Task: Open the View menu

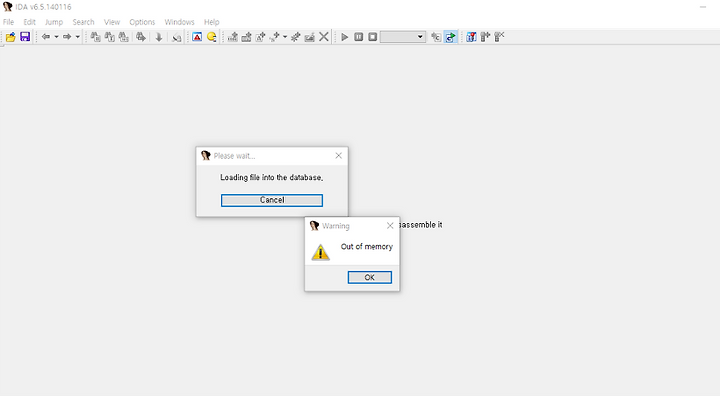Action: coord(112,22)
